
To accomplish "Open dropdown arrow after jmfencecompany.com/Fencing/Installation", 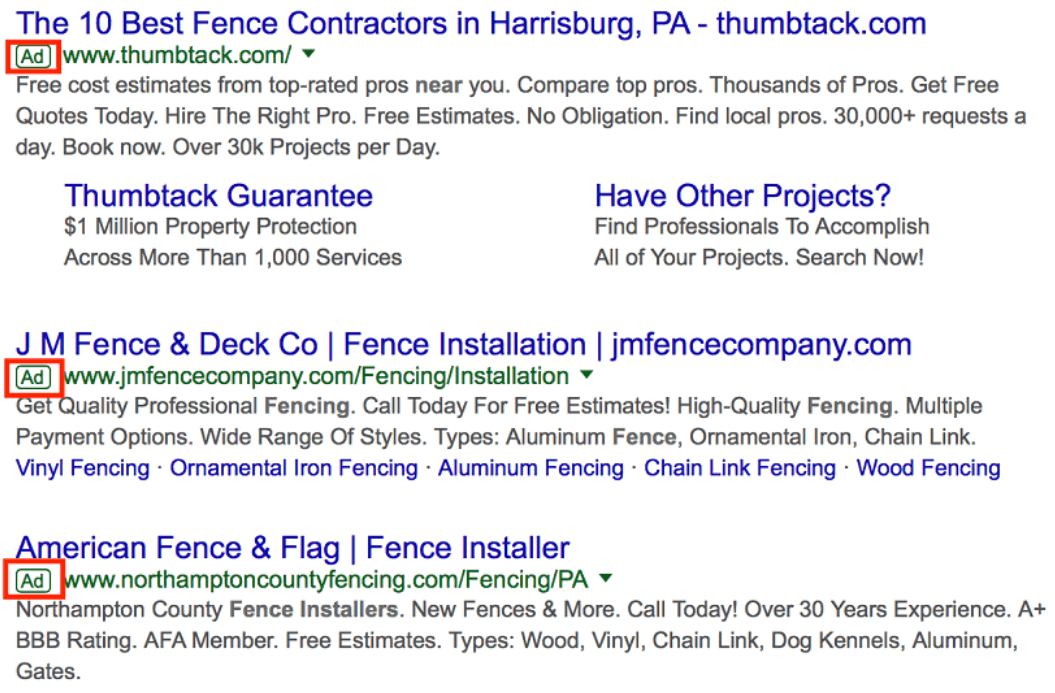I will pyautogui.click(x=586, y=375).
